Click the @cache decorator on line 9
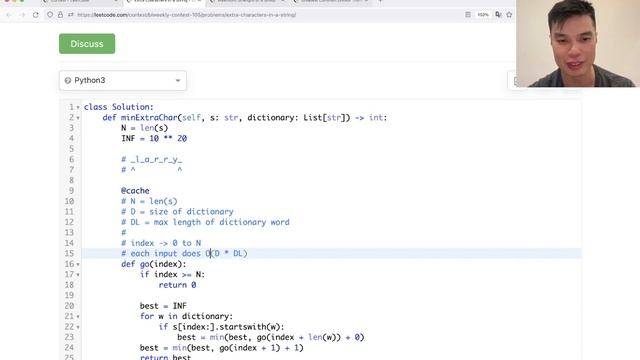Image resolution: width=640 pixels, height=360 pixels. (135, 191)
